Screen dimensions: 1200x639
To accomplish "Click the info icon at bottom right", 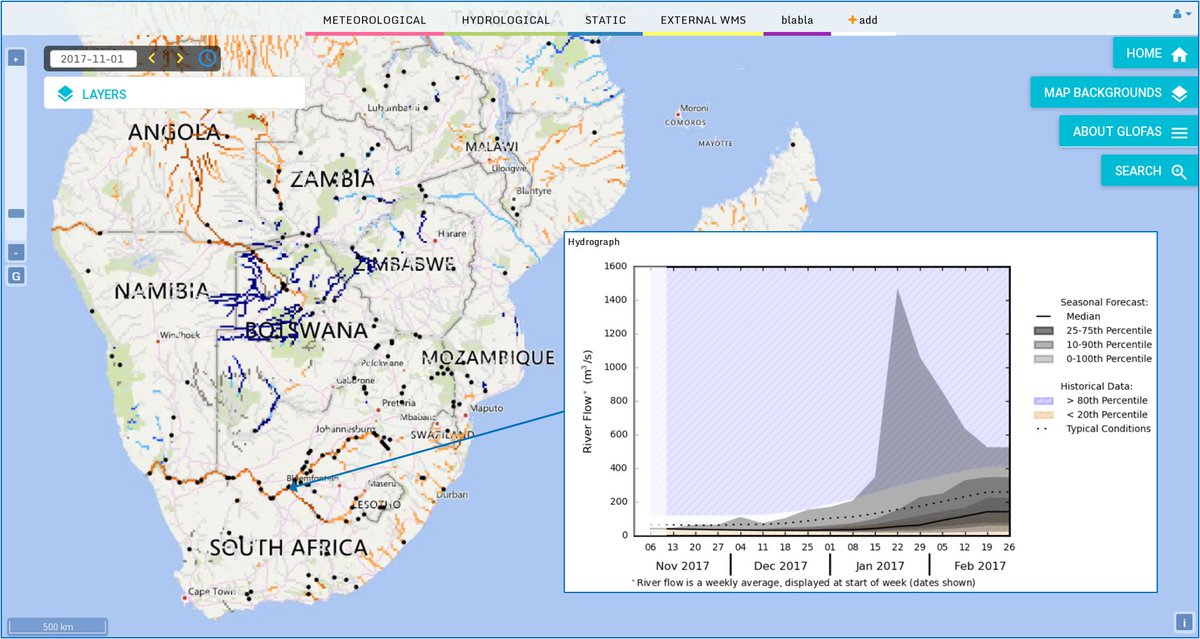I will coord(1182,623).
